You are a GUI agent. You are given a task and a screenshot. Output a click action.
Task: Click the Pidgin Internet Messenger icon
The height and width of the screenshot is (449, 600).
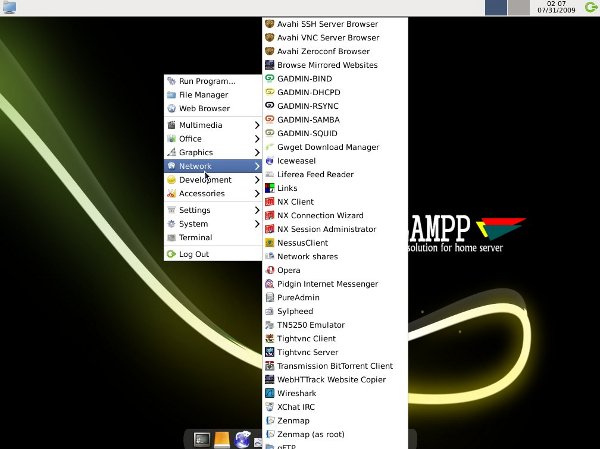(269, 284)
